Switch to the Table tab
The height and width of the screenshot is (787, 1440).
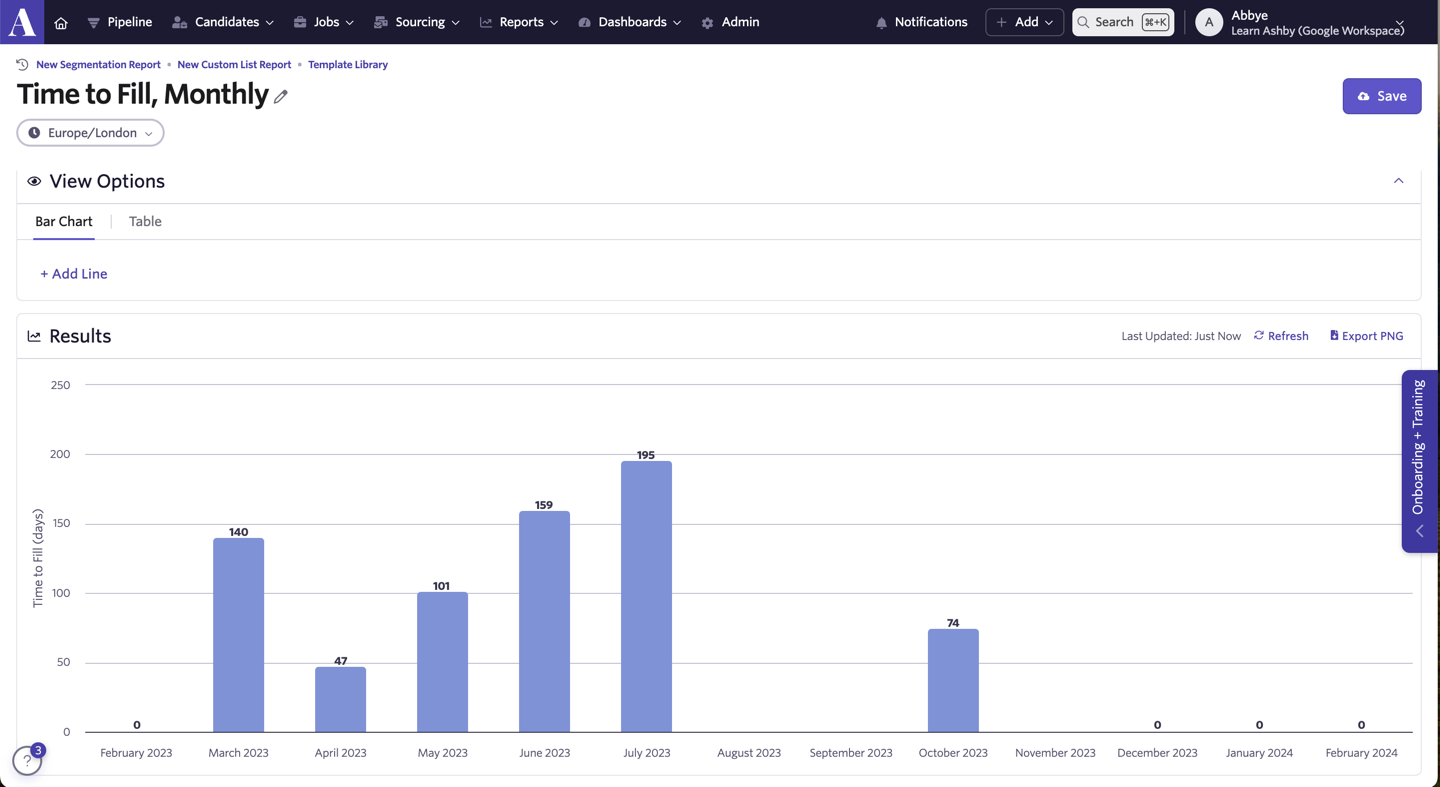coord(145,222)
